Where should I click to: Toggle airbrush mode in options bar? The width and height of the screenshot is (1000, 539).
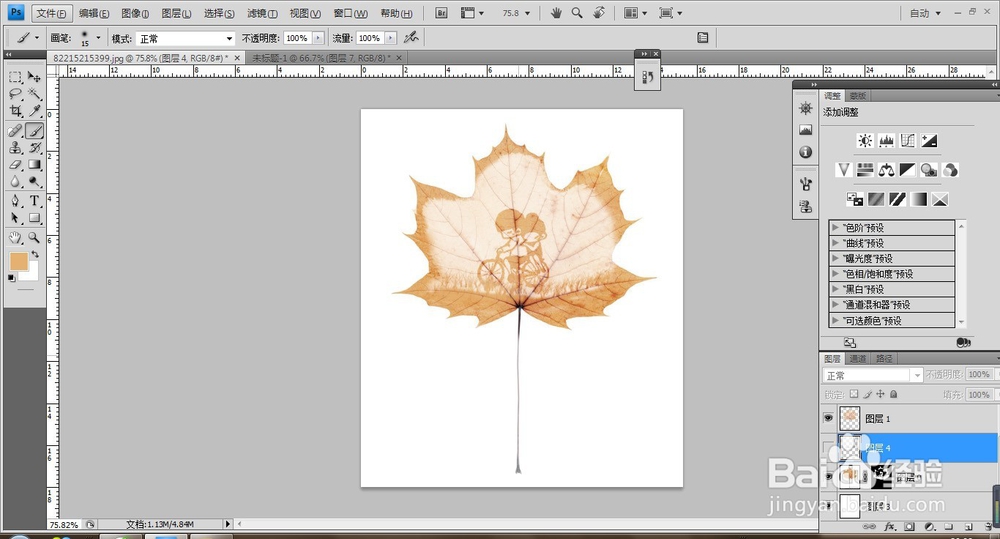pyautogui.click(x=411, y=38)
